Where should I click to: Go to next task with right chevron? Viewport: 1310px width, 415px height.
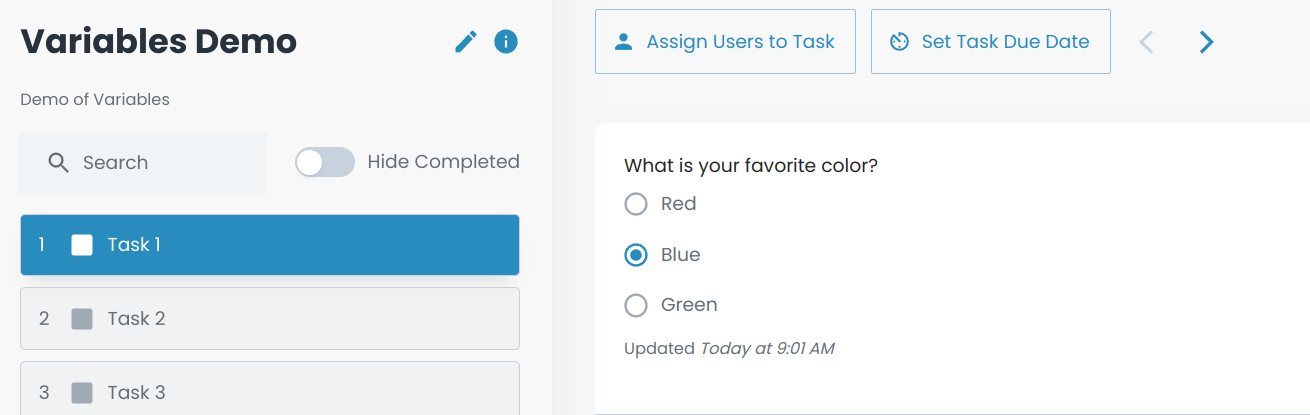[1207, 42]
